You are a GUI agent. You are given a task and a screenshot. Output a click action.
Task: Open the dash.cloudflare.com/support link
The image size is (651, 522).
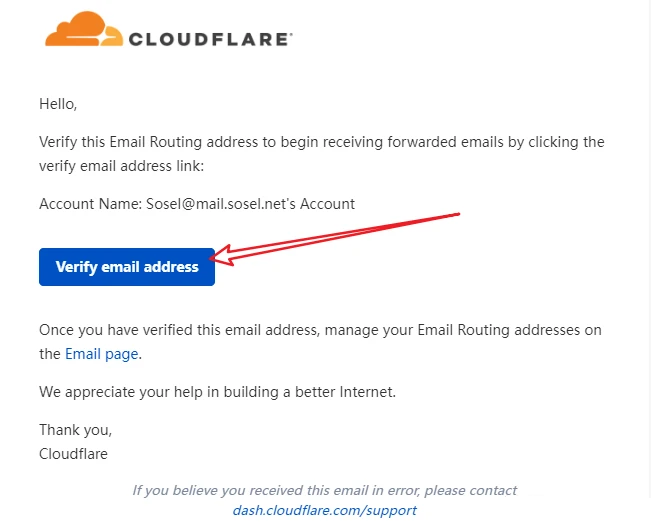(x=324, y=510)
